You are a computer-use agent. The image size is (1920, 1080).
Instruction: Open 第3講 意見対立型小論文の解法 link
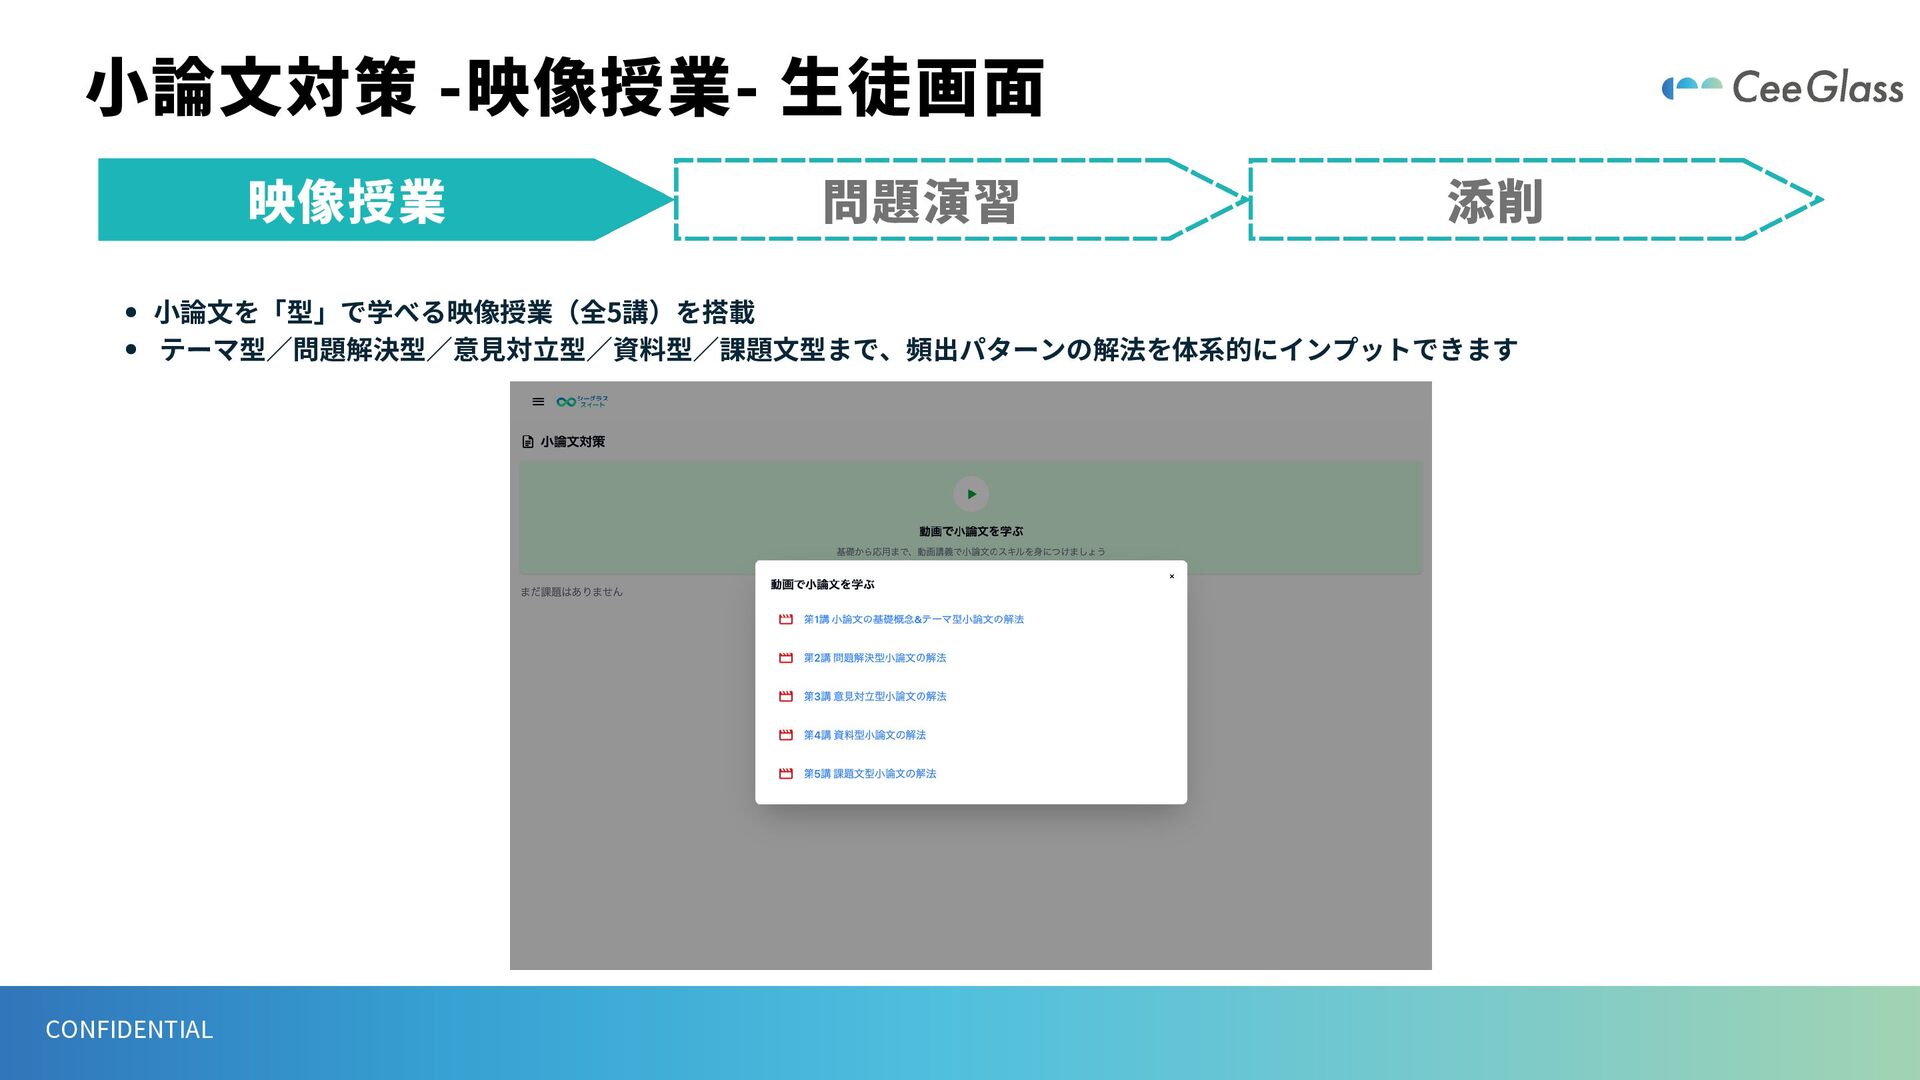(874, 697)
